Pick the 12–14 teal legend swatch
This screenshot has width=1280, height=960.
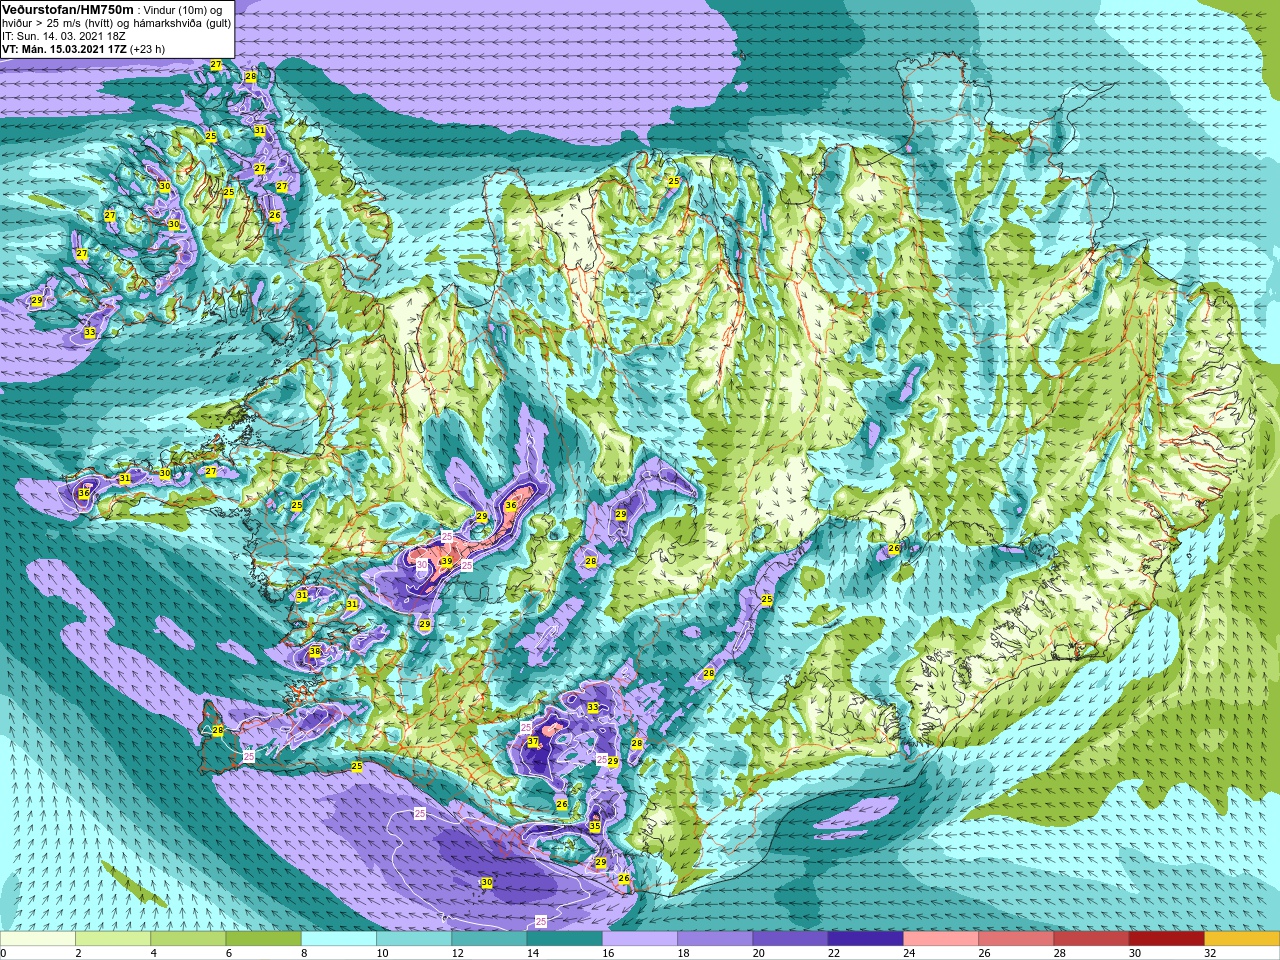[x=489, y=940]
